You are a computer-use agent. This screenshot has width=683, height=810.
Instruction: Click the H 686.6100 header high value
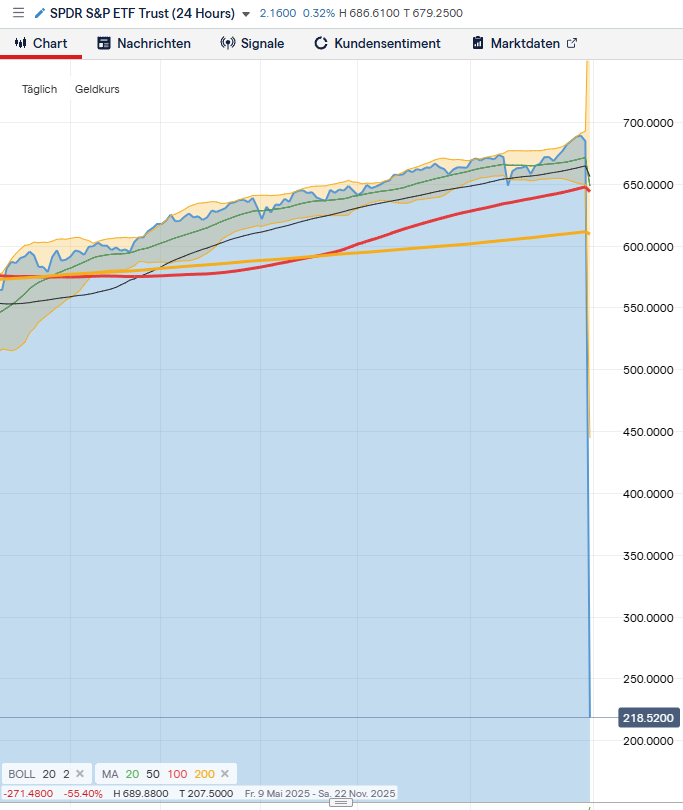point(369,13)
